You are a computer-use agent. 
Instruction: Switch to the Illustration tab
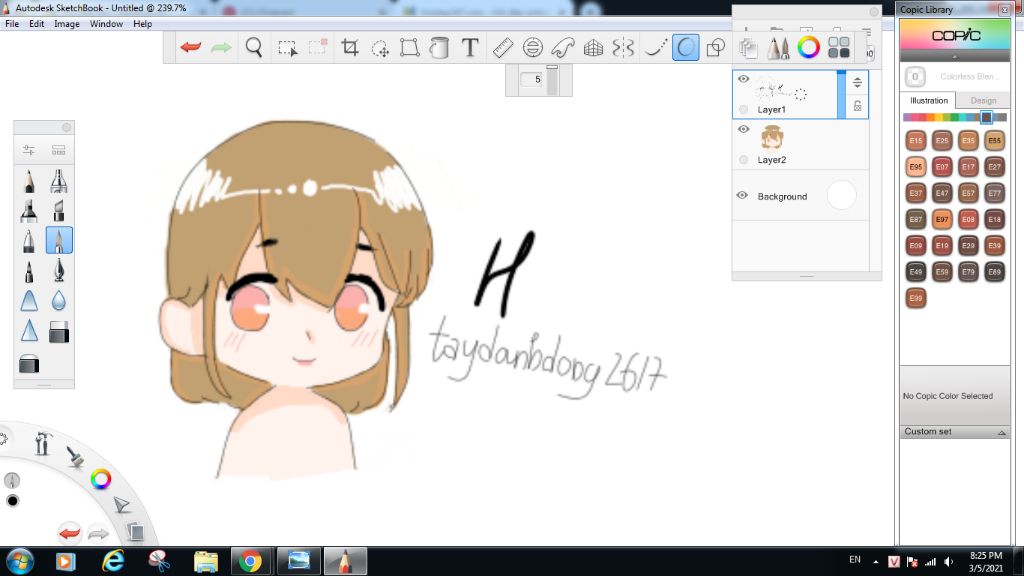pos(929,101)
